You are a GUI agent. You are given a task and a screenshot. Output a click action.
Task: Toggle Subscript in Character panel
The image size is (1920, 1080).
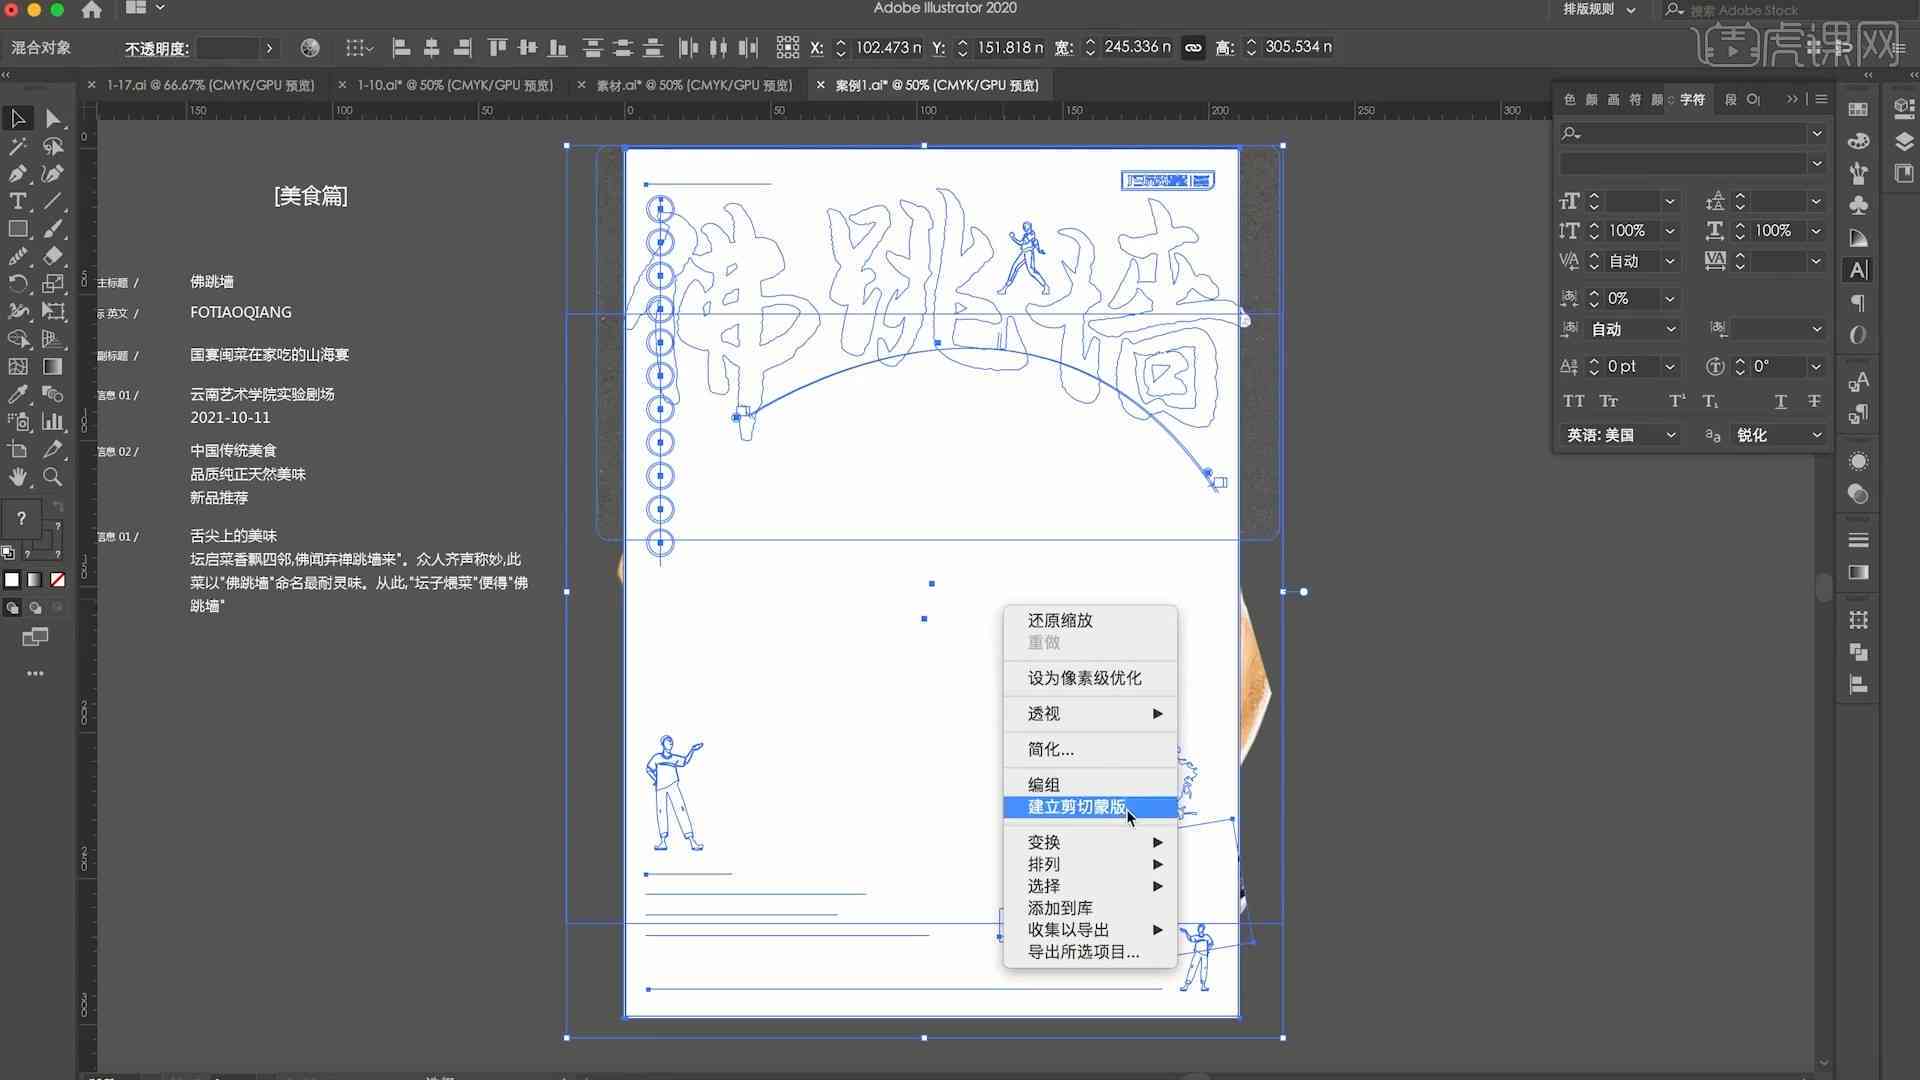(x=1711, y=401)
